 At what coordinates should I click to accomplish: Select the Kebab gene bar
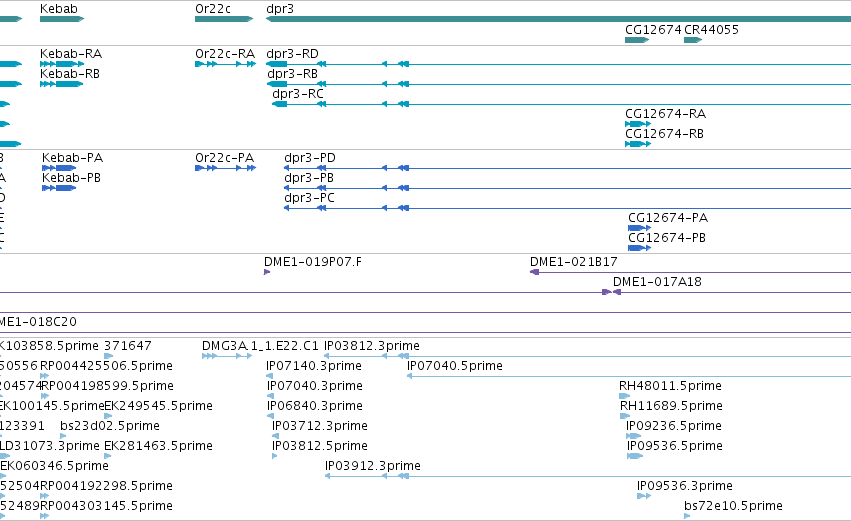pyautogui.click(x=62, y=19)
